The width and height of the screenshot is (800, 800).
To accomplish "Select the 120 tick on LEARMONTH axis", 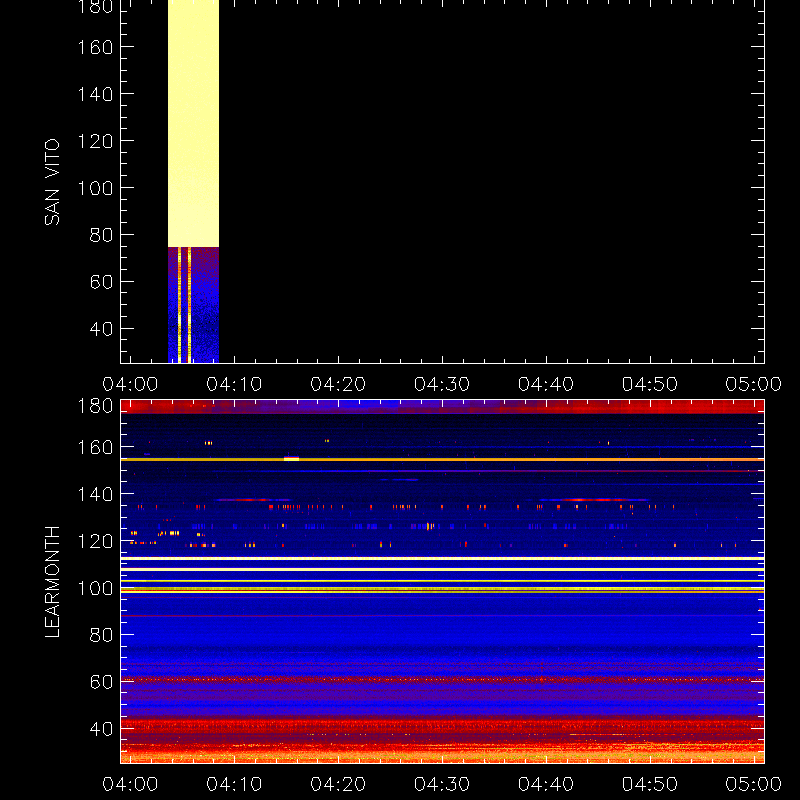I will pos(95,541).
